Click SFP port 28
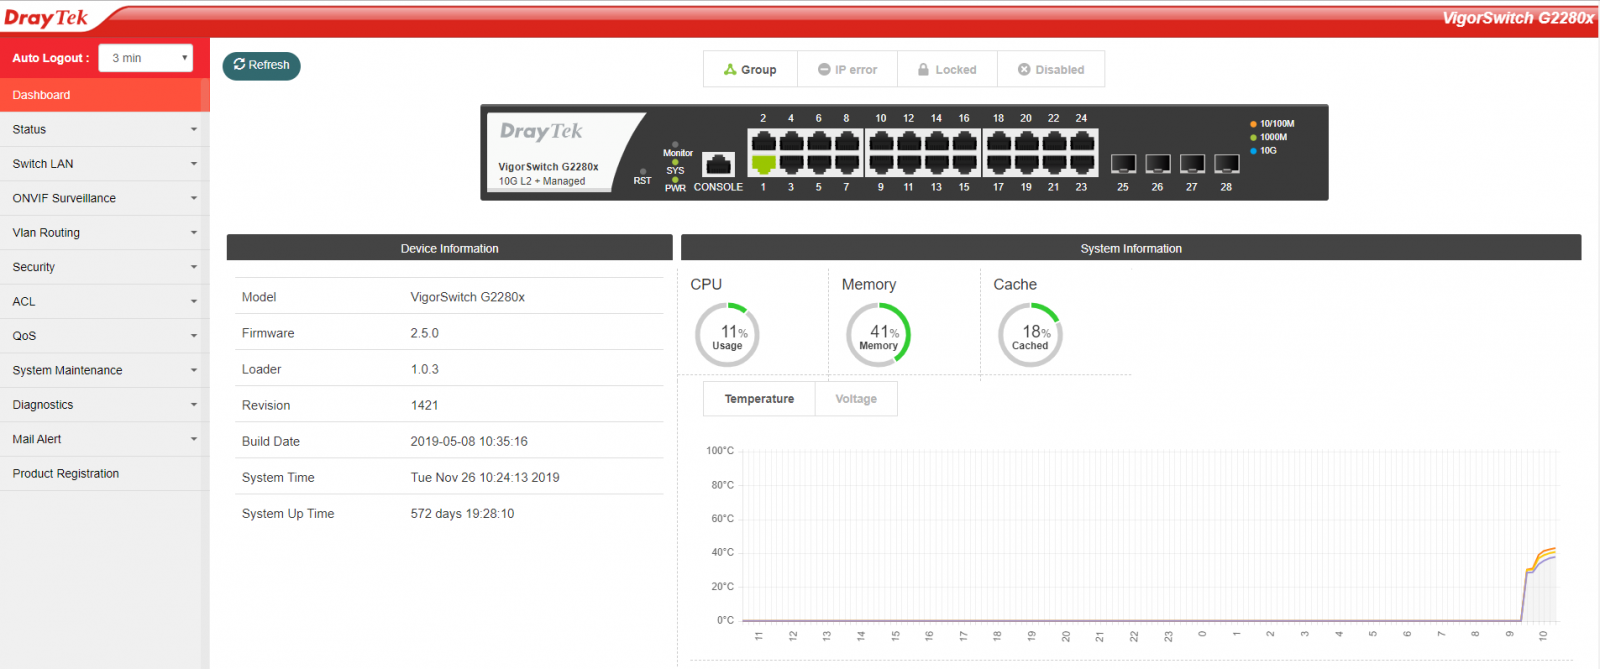1600x669 pixels. point(1227,164)
